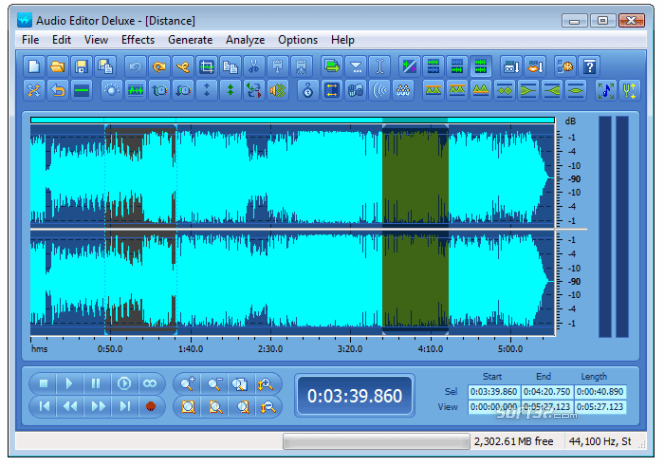Click the green line silence icon
This screenshot has height=466, width=664.
[x=81, y=90]
